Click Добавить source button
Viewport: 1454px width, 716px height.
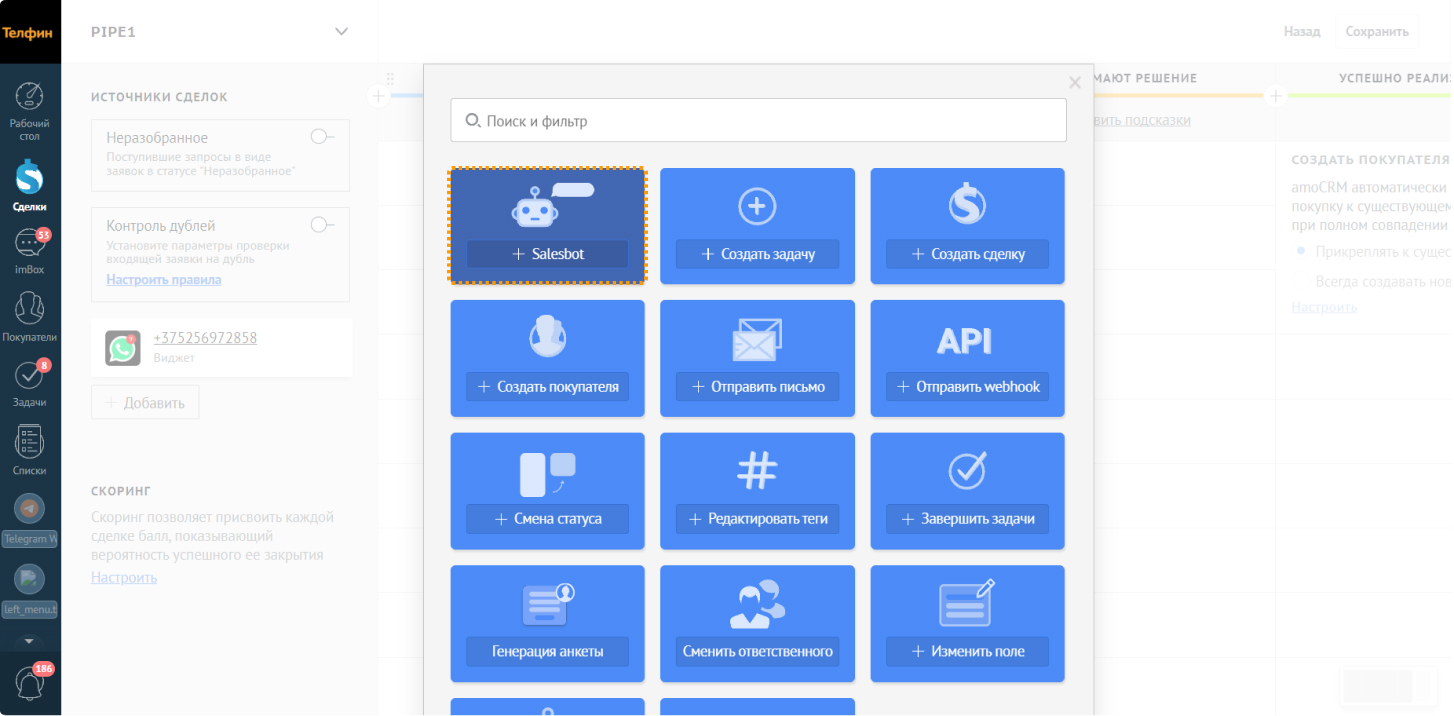[145, 403]
